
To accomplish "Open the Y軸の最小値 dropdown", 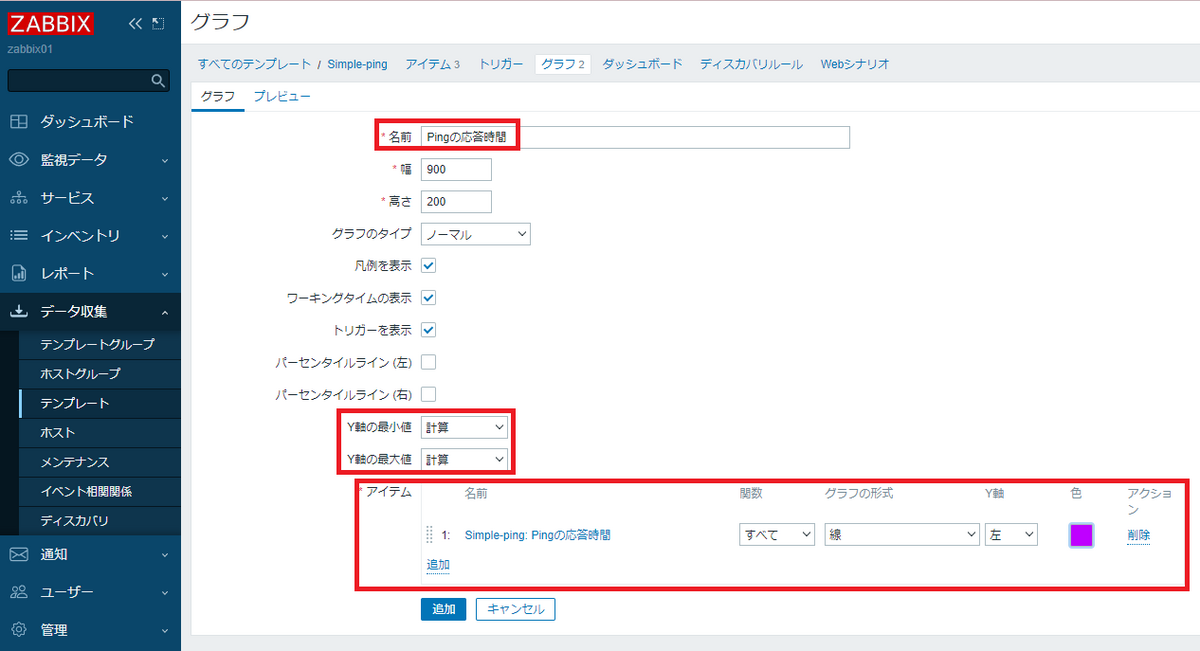I will (x=464, y=426).
